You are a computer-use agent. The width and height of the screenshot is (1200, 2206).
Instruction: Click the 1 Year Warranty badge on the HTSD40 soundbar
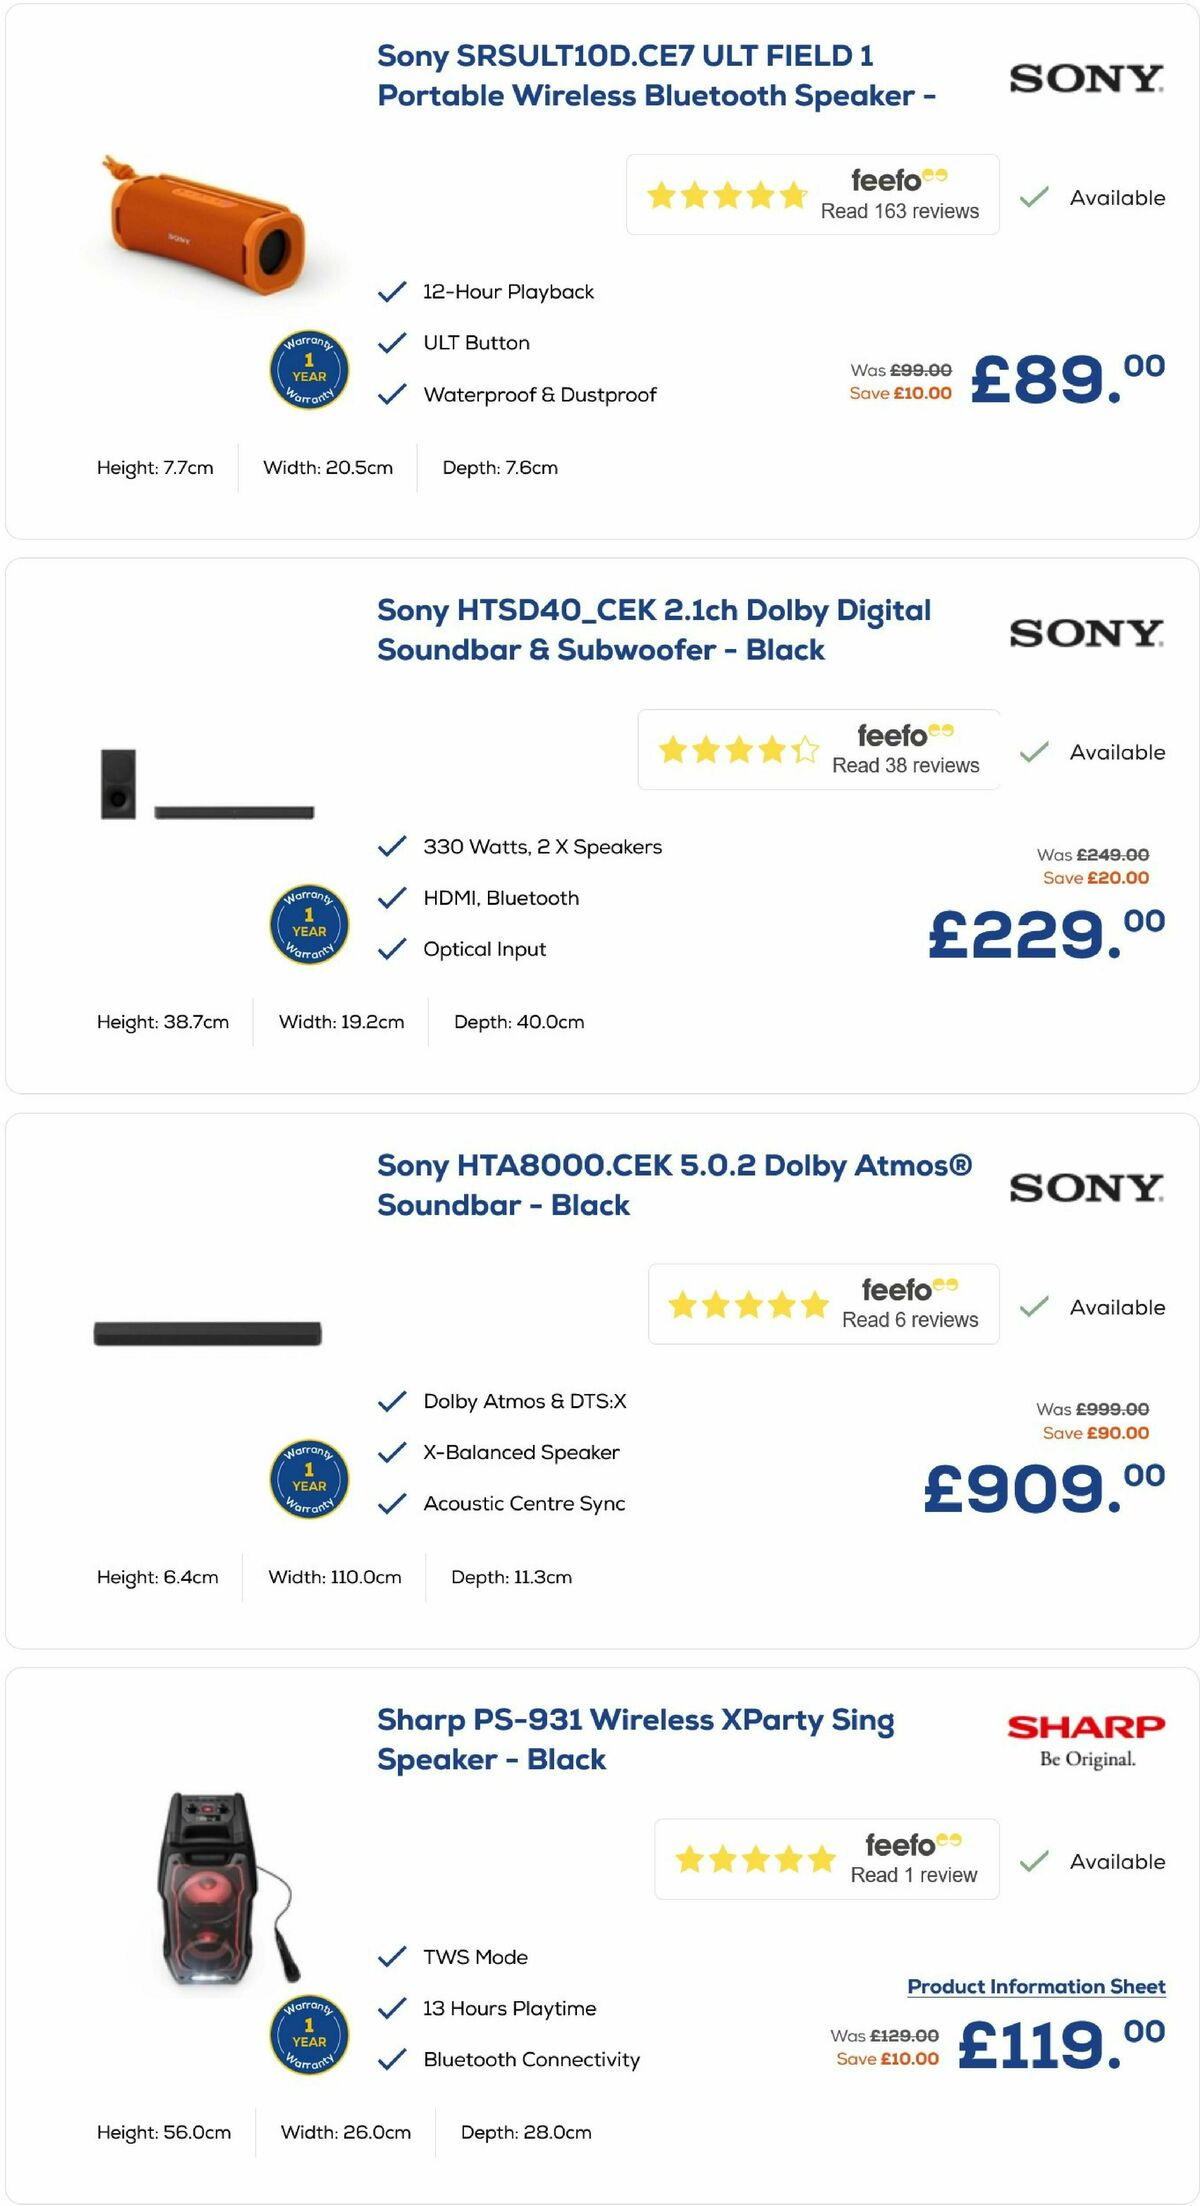point(310,925)
